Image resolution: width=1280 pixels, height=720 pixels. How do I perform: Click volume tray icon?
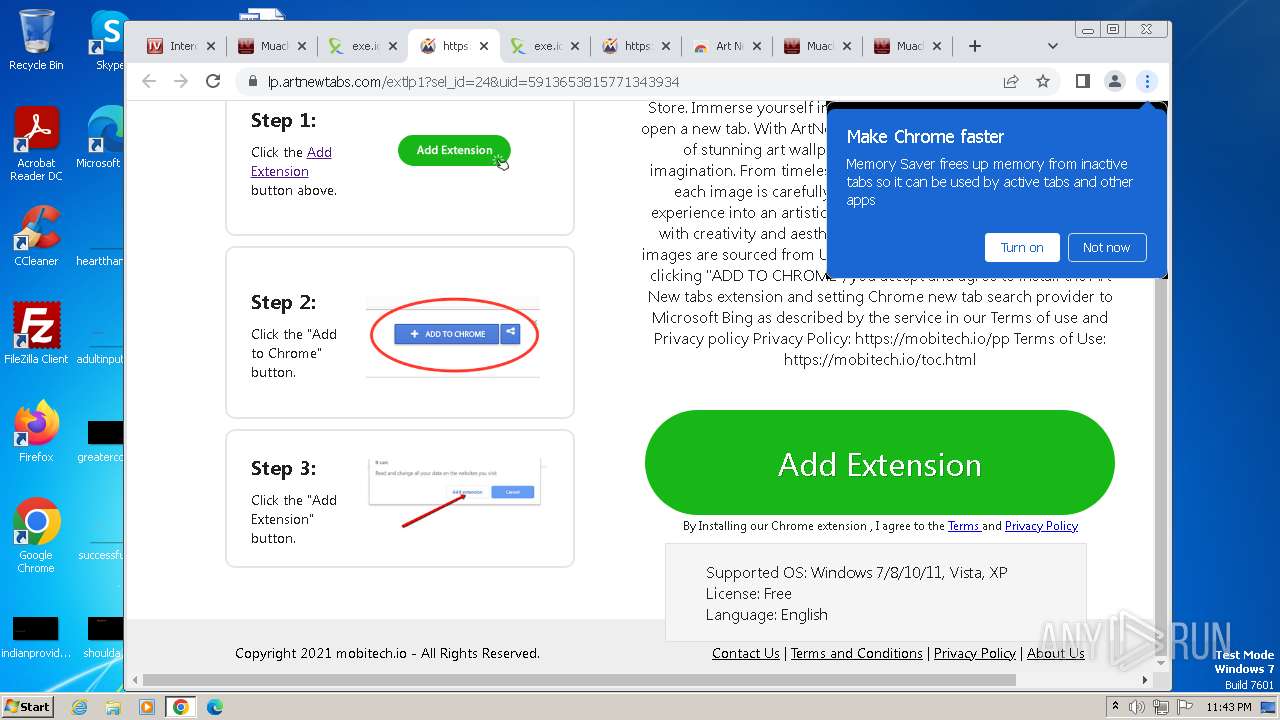[1137, 707]
